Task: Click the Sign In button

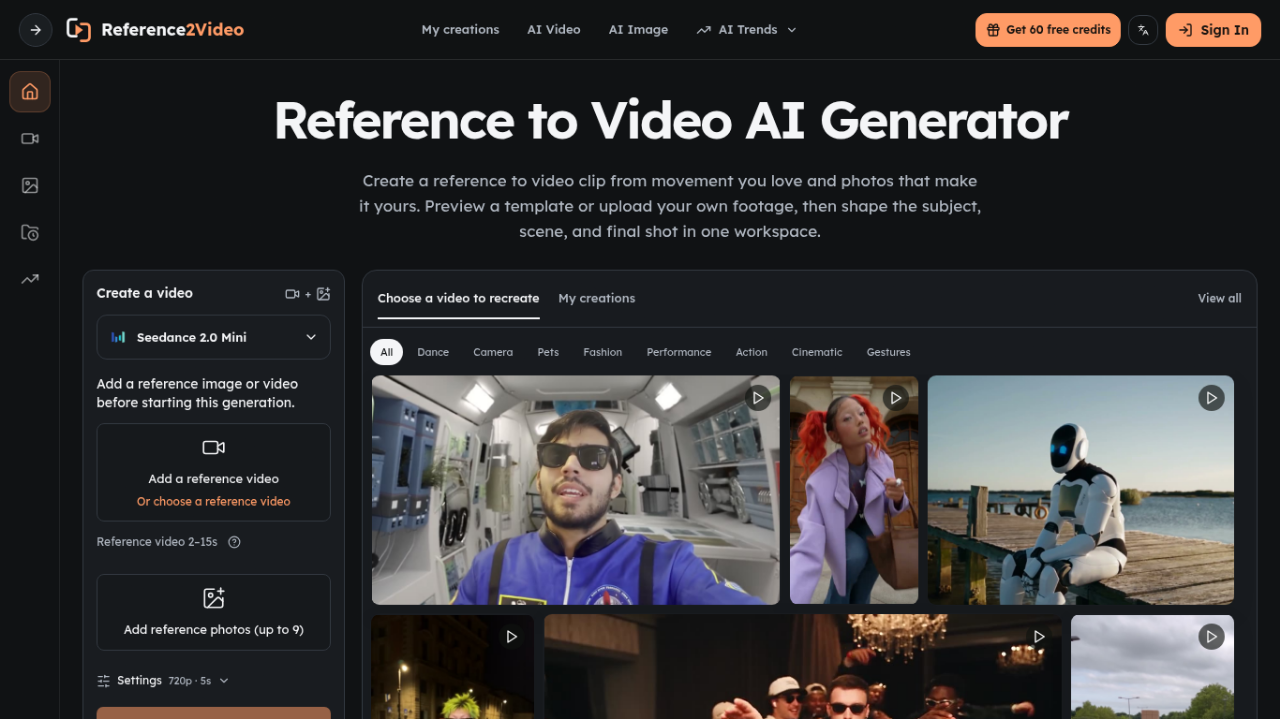Action: [1213, 30]
